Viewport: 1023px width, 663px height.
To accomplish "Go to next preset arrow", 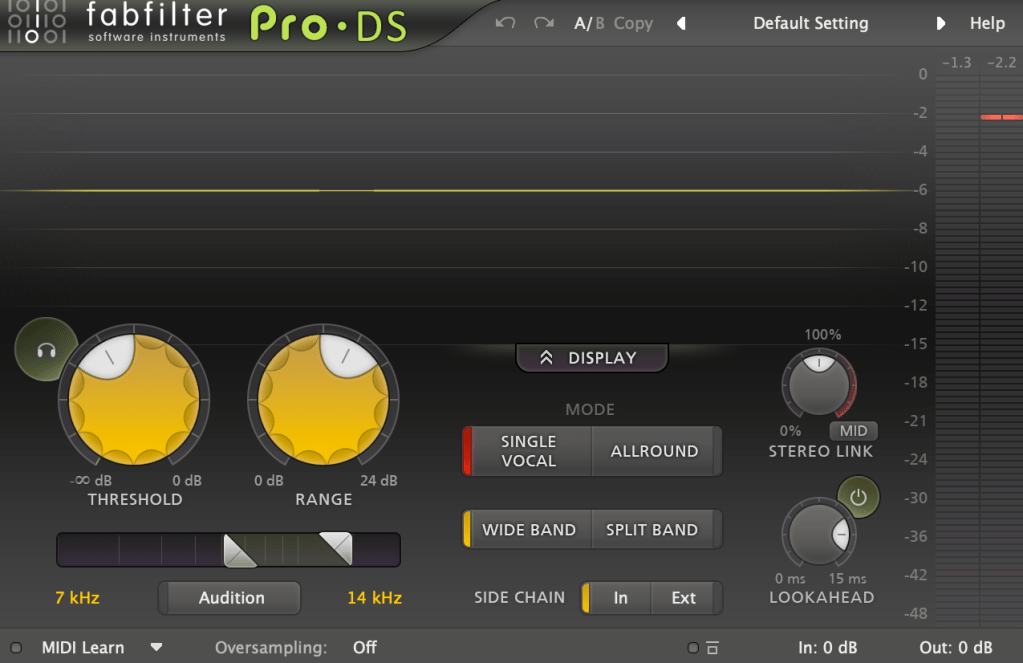I will pos(940,23).
